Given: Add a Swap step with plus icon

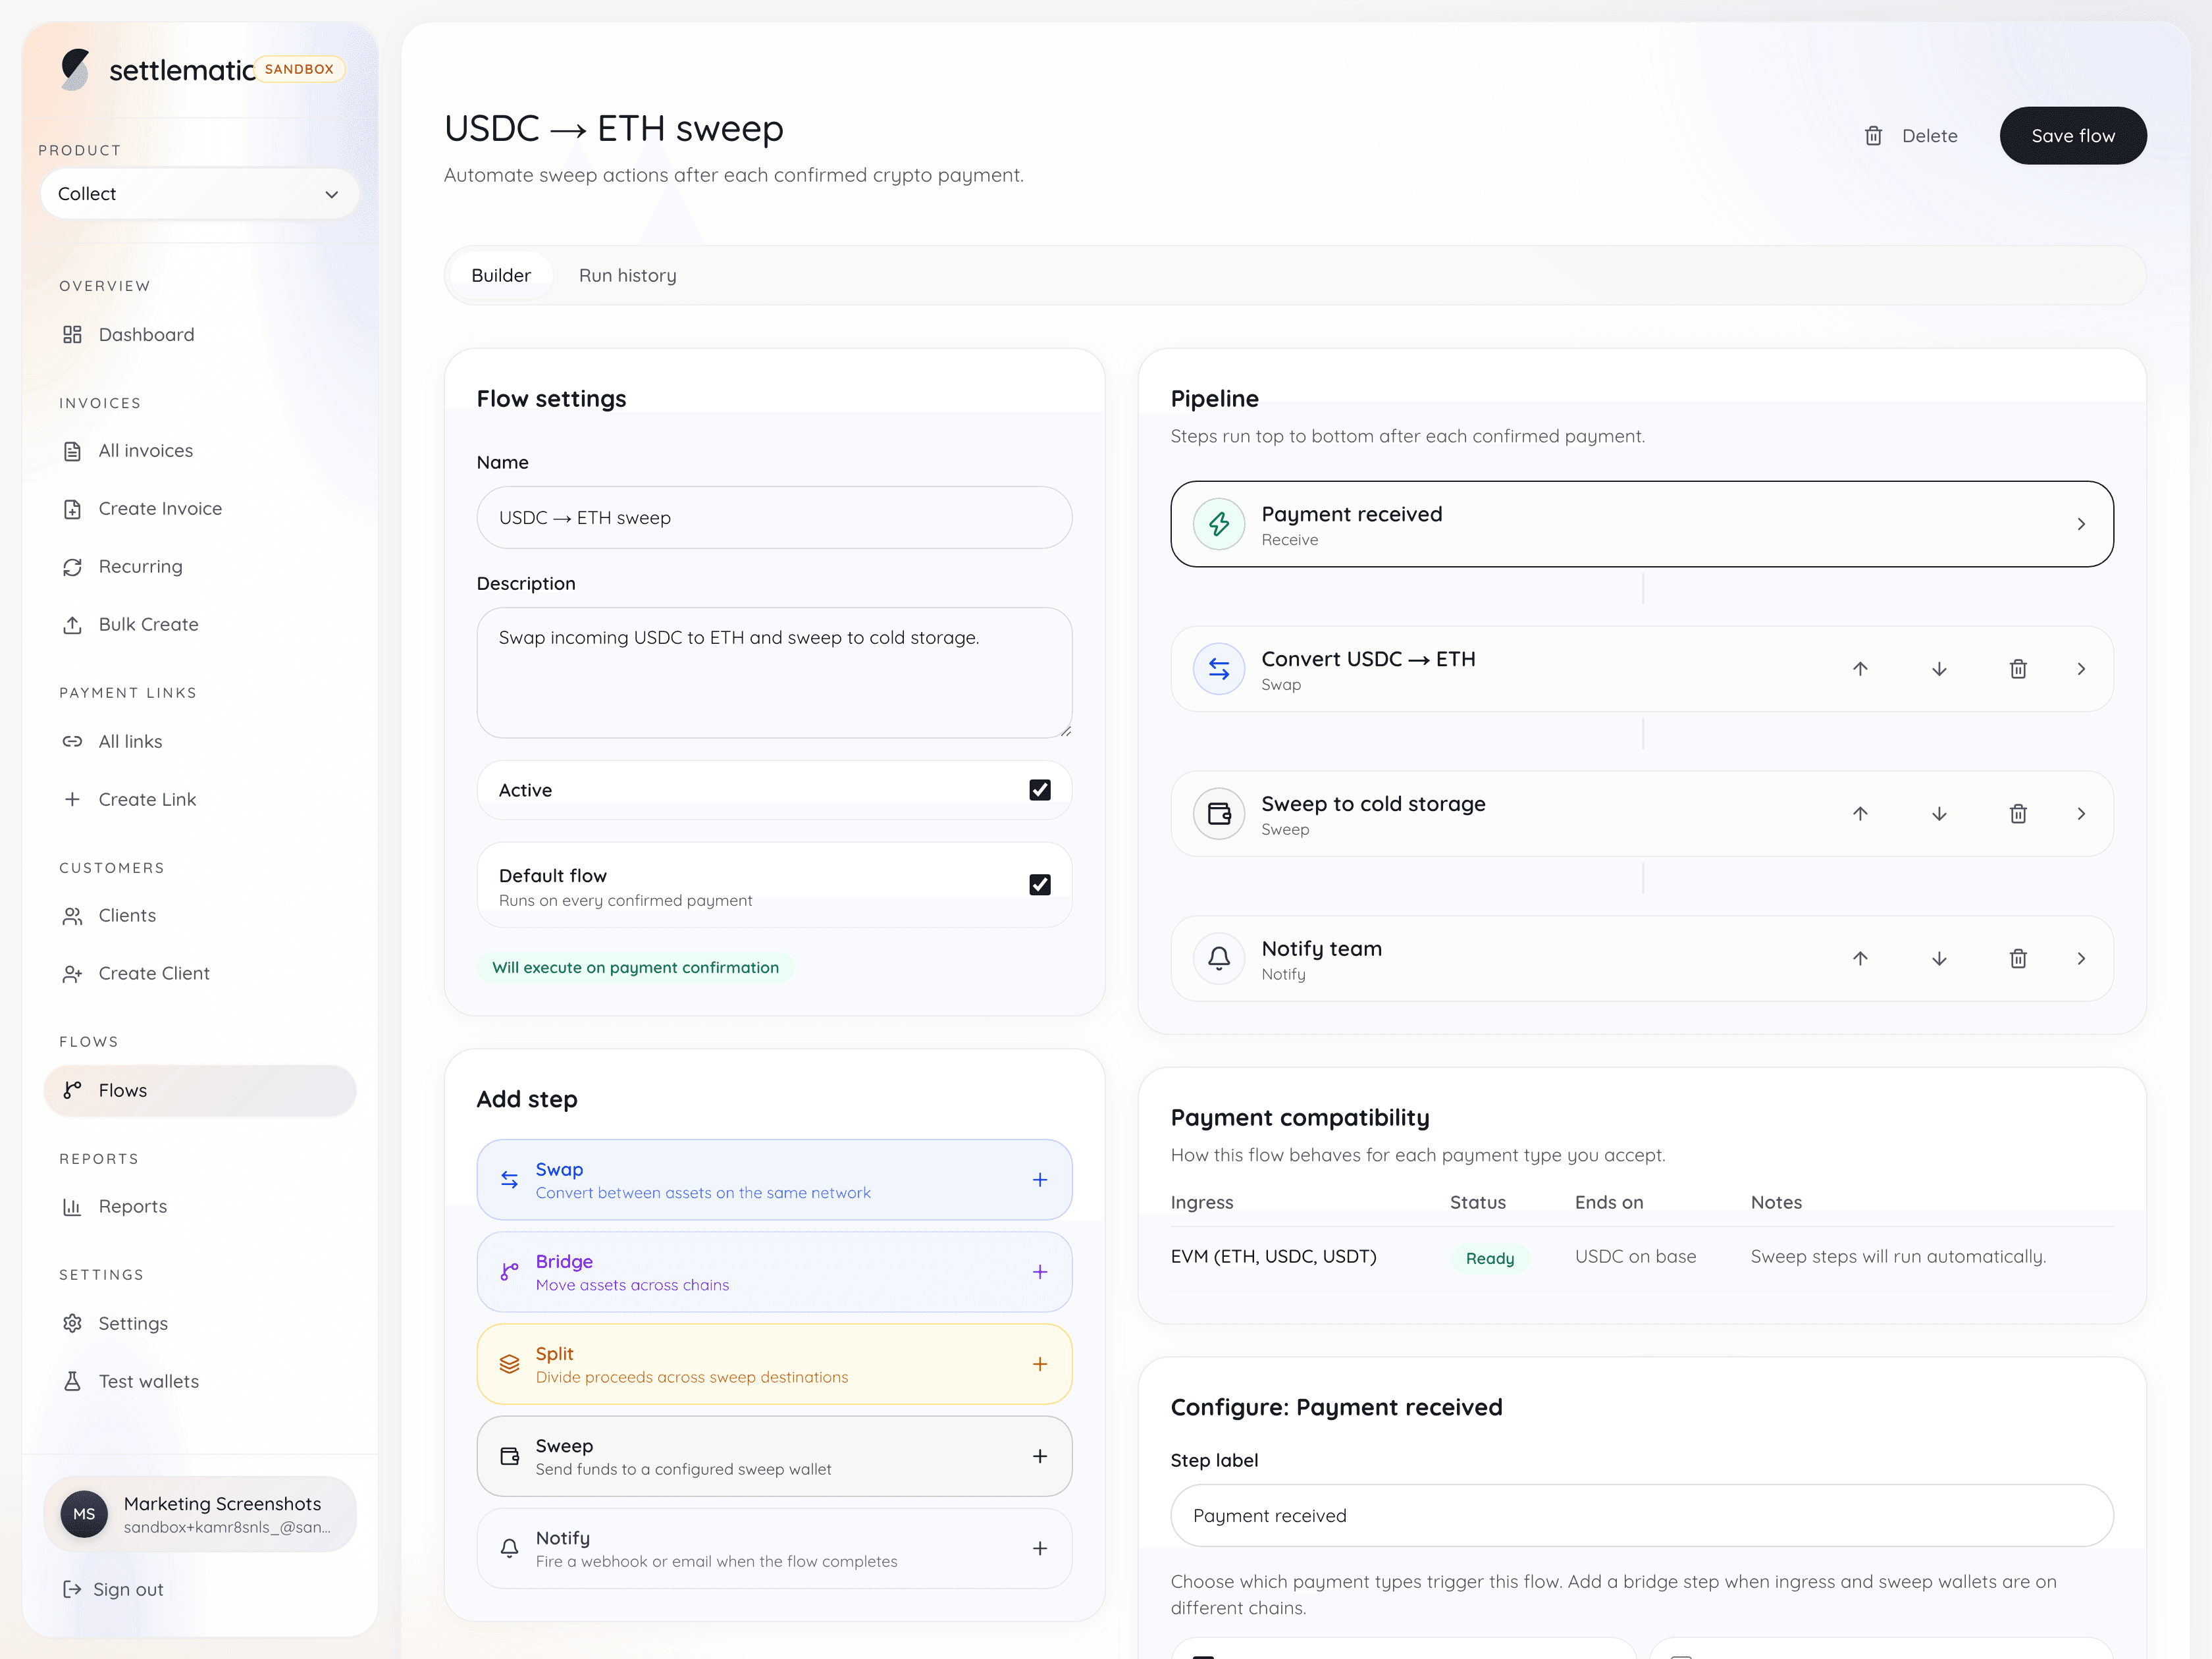Looking at the screenshot, I should coord(1040,1180).
